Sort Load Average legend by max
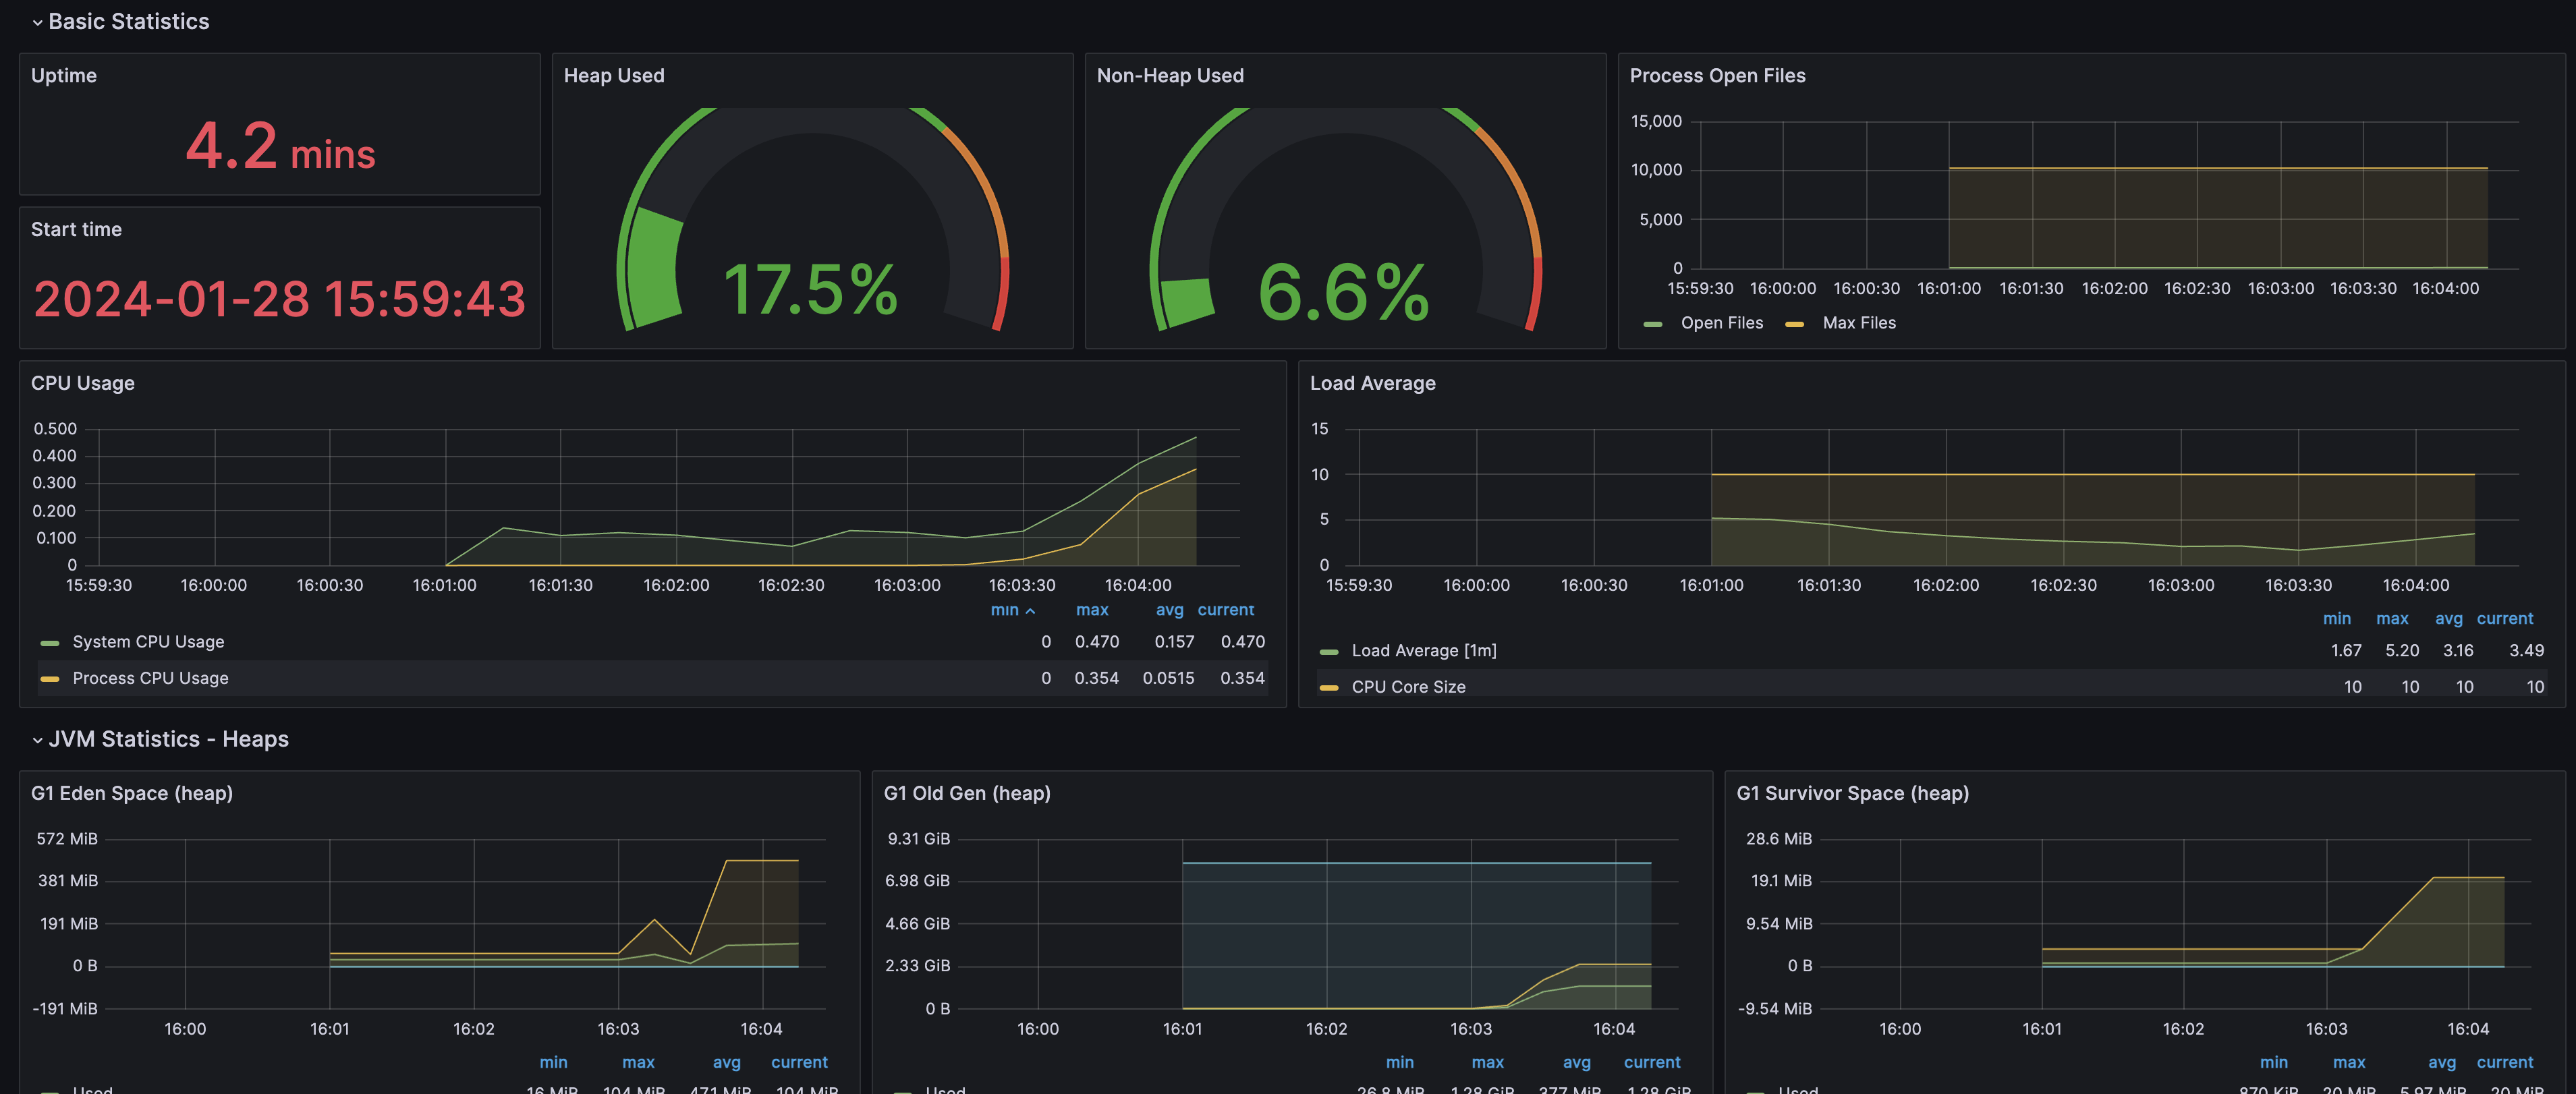Screen dimensions: 2576x1094 pyautogui.click(x=2392, y=619)
